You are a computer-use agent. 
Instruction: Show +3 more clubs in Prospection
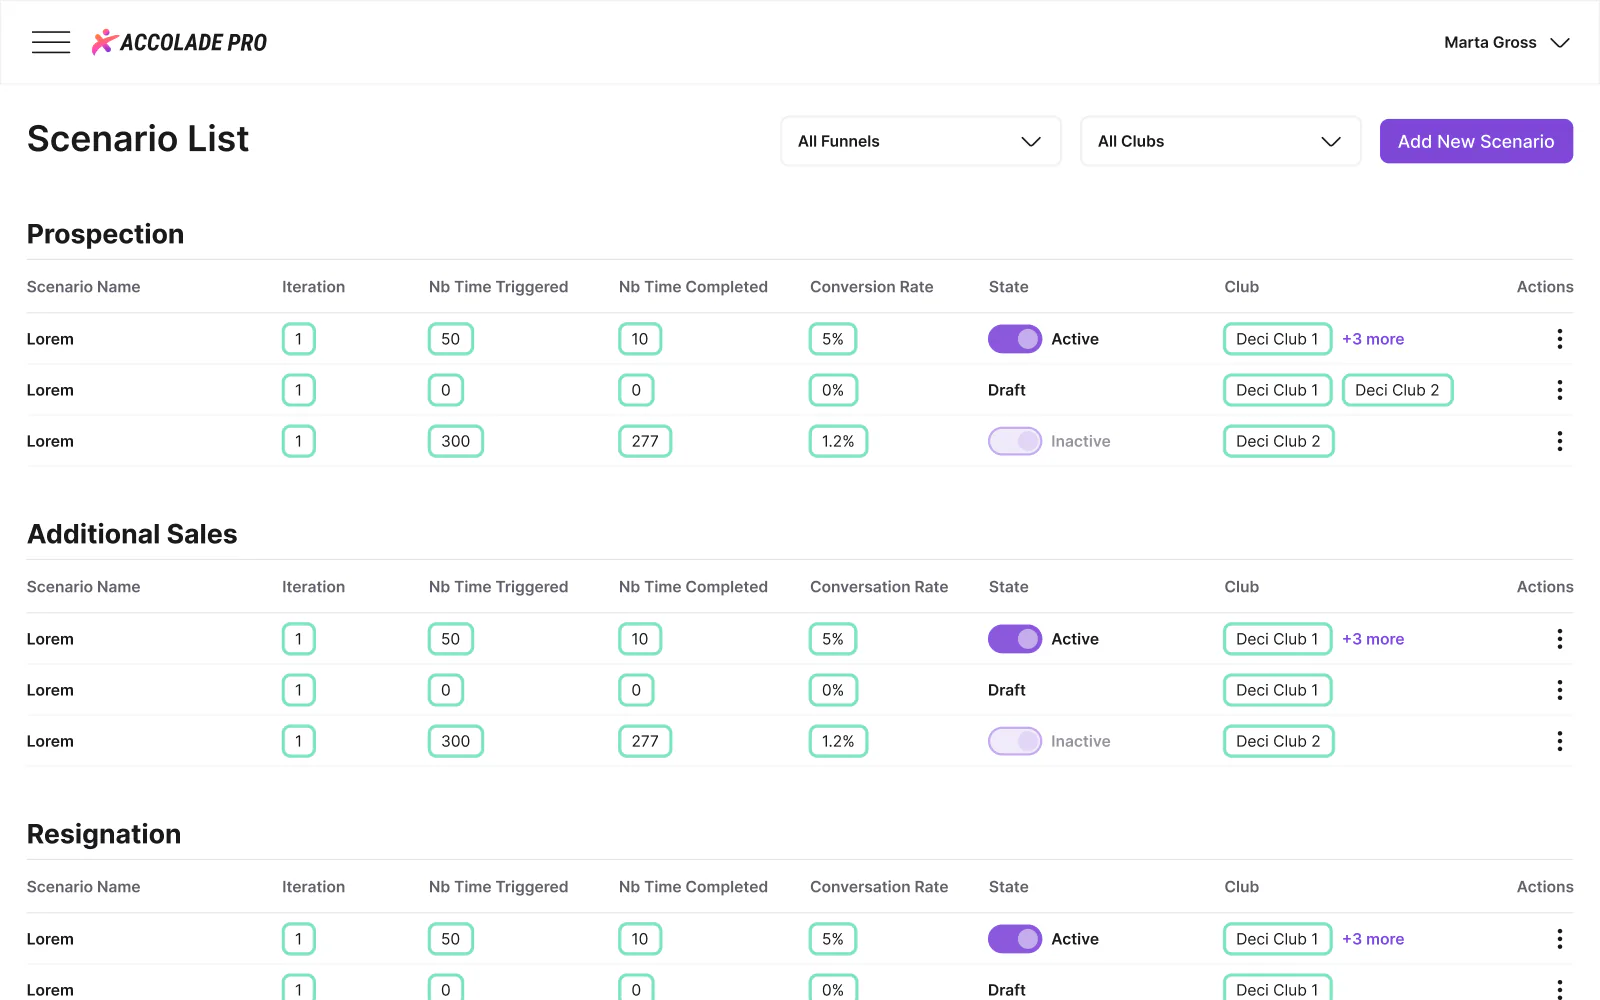pos(1373,339)
